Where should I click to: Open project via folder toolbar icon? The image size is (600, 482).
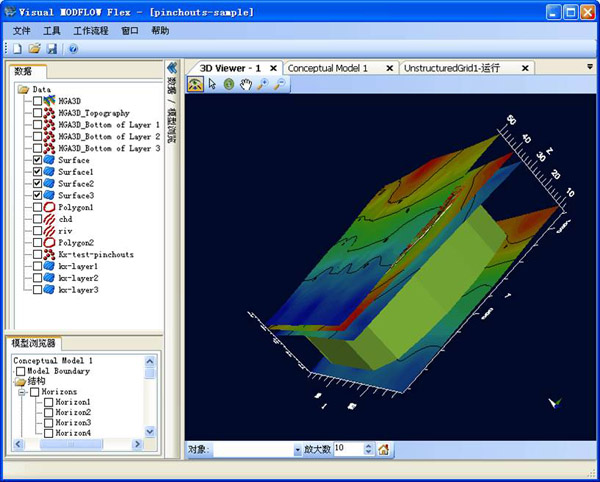(x=34, y=49)
